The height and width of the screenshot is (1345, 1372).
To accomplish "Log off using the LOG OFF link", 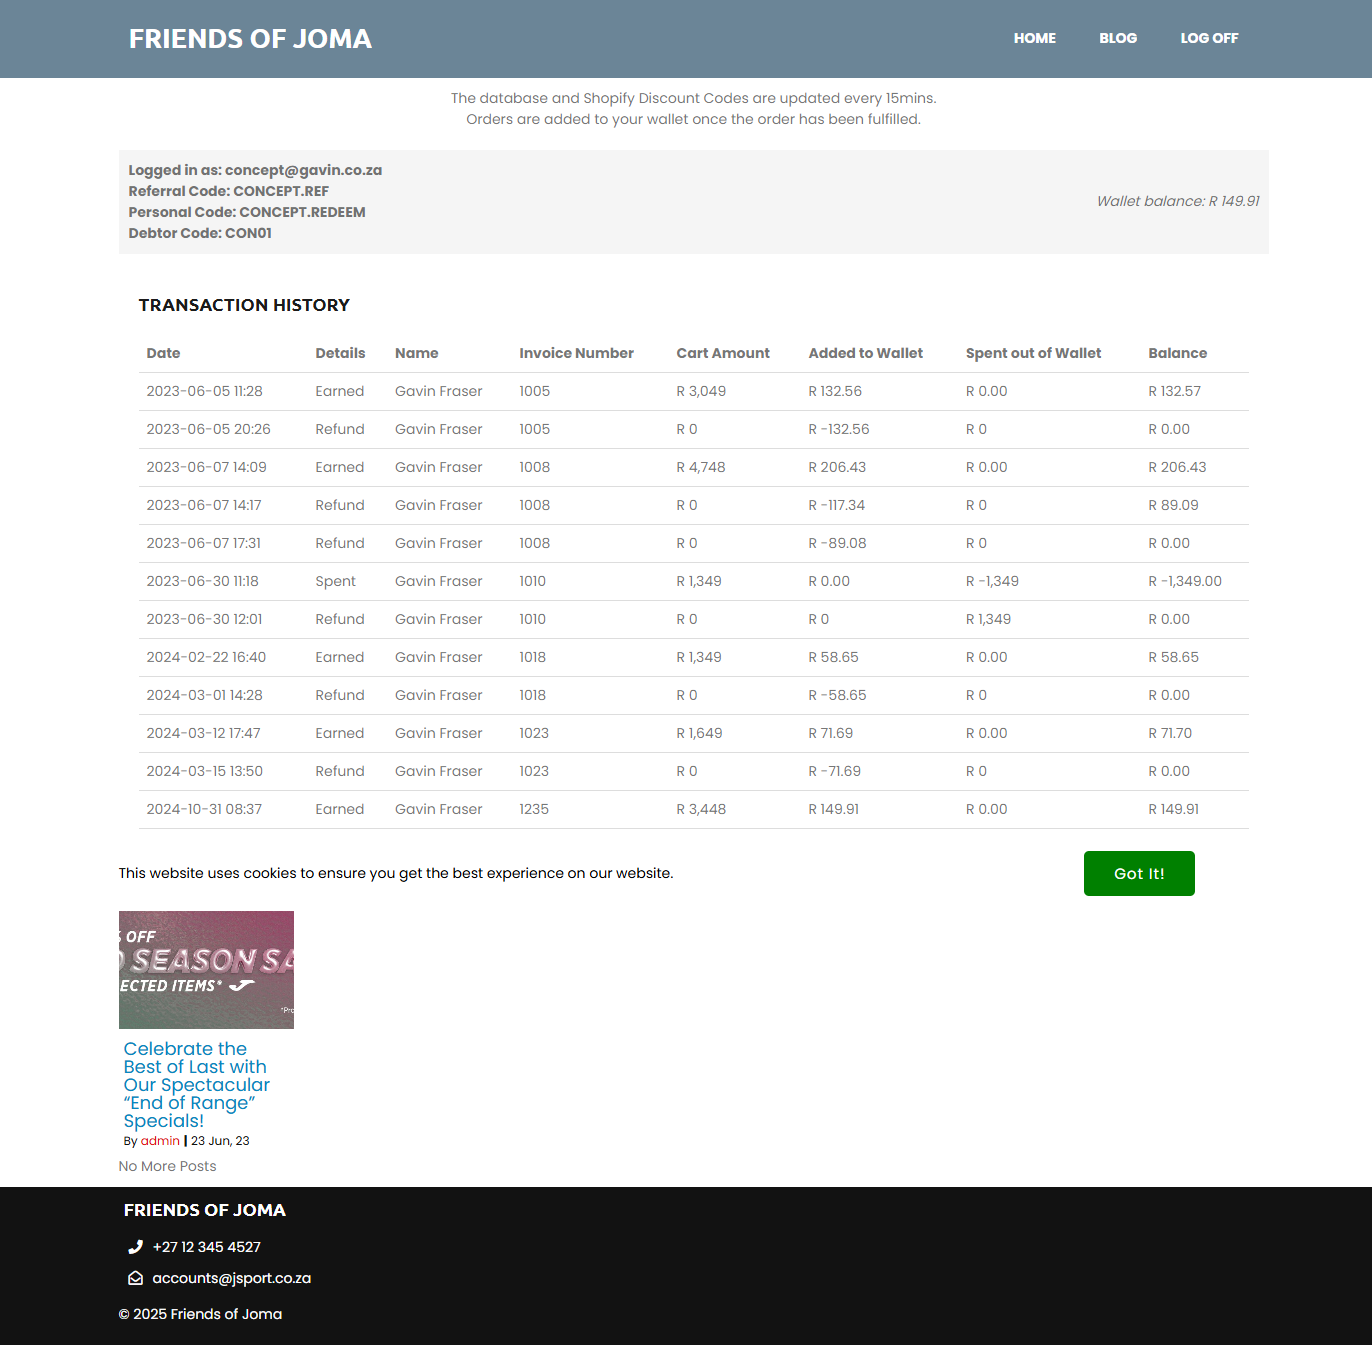I will [1208, 38].
